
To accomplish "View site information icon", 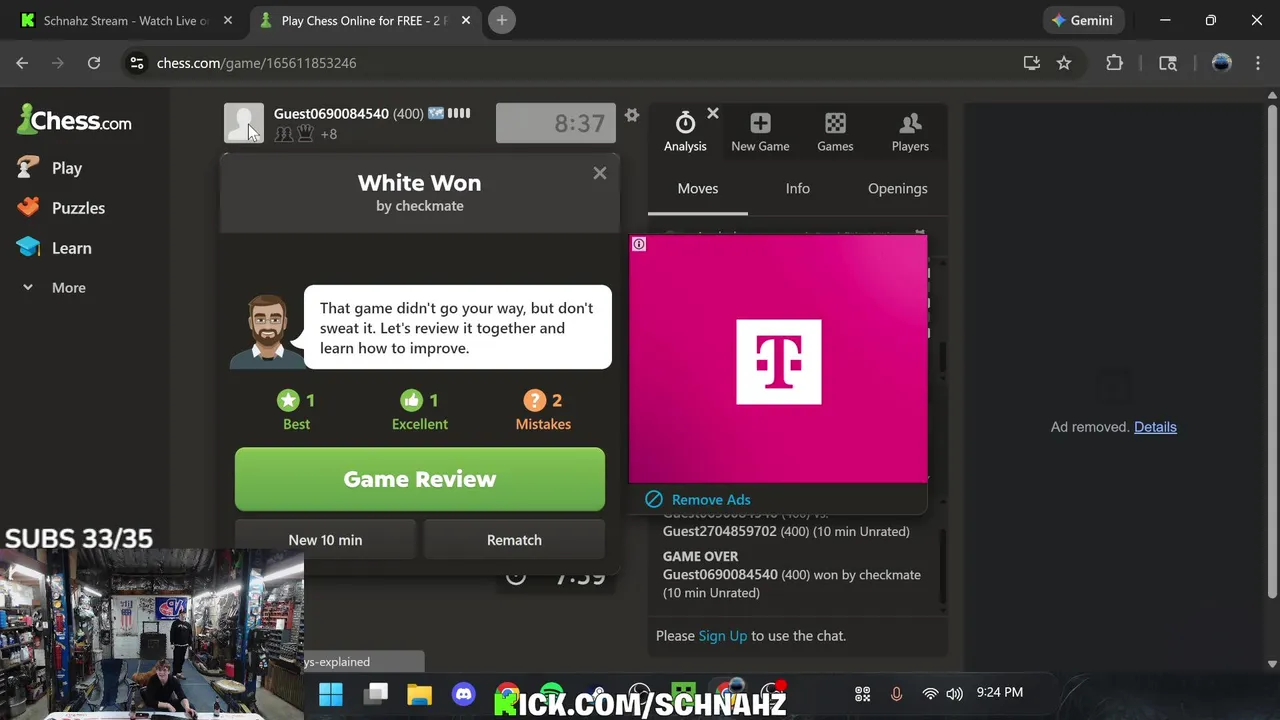I will pyautogui.click(x=137, y=63).
